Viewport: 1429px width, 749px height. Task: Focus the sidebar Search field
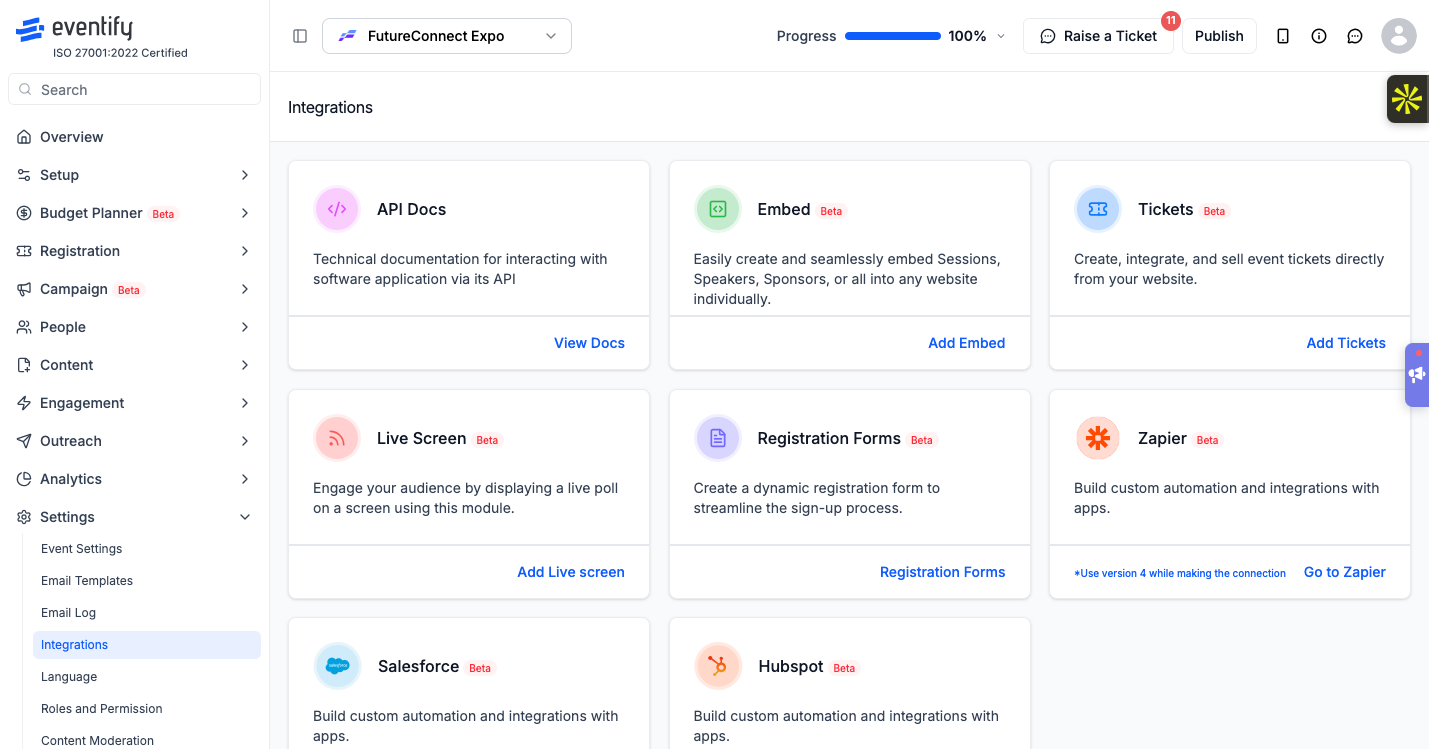[x=134, y=90]
